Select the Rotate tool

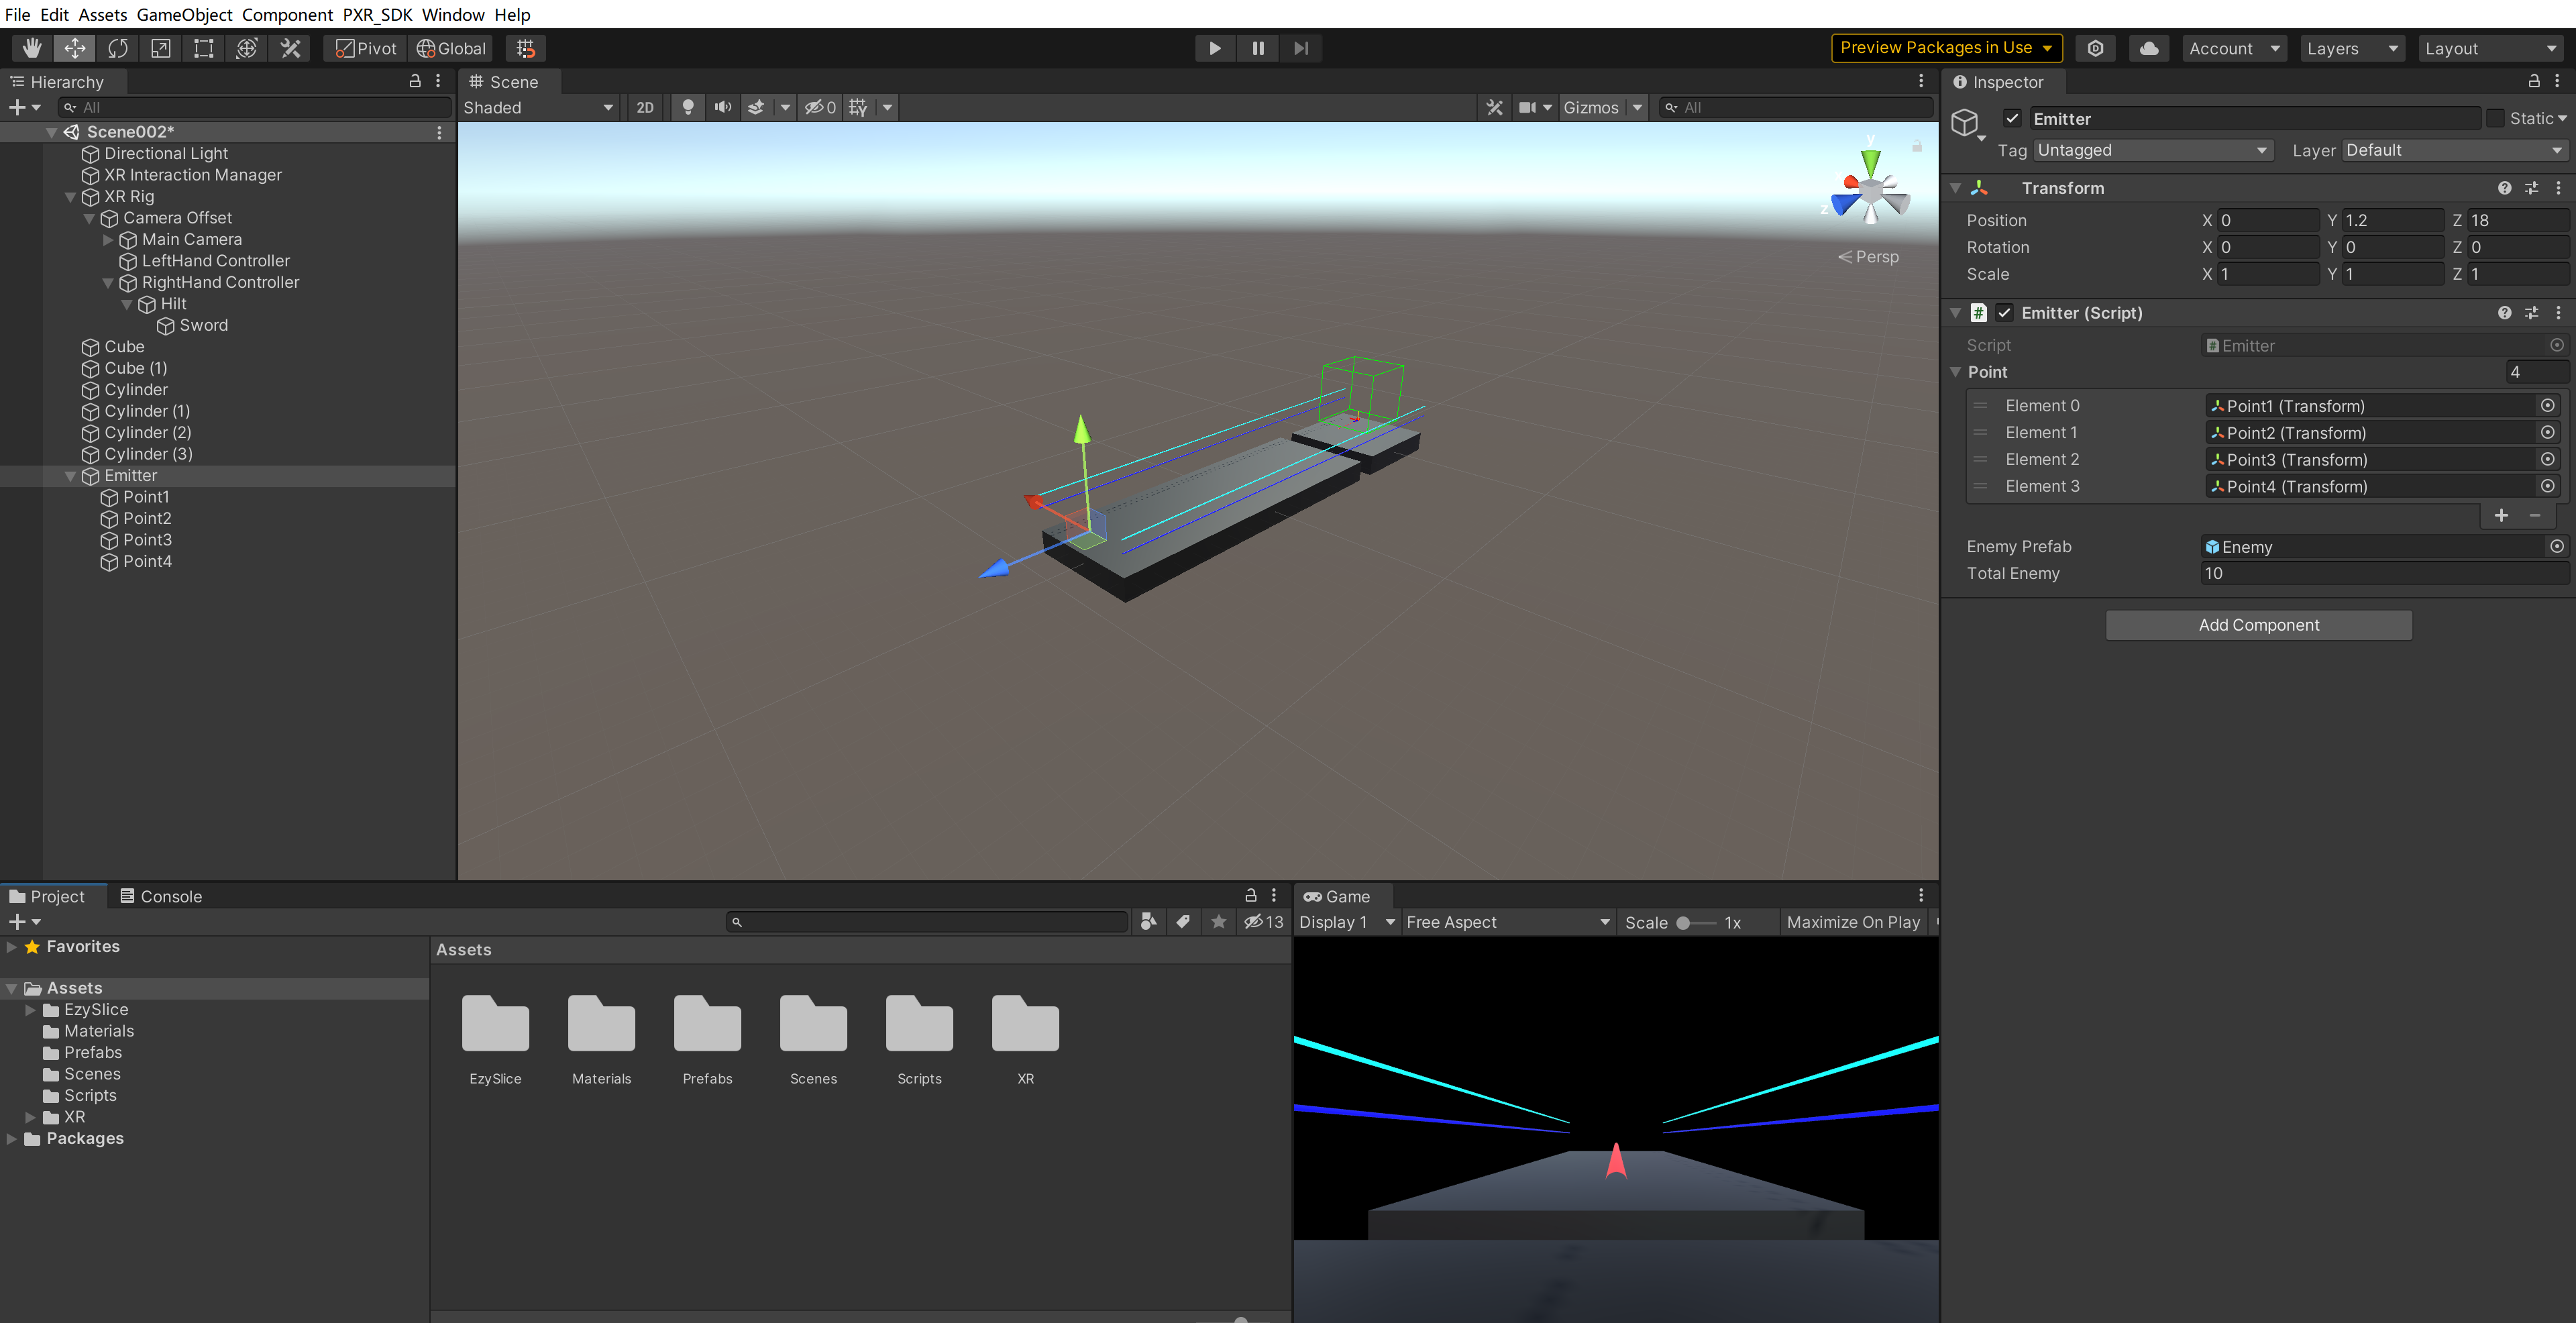point(118,48)
